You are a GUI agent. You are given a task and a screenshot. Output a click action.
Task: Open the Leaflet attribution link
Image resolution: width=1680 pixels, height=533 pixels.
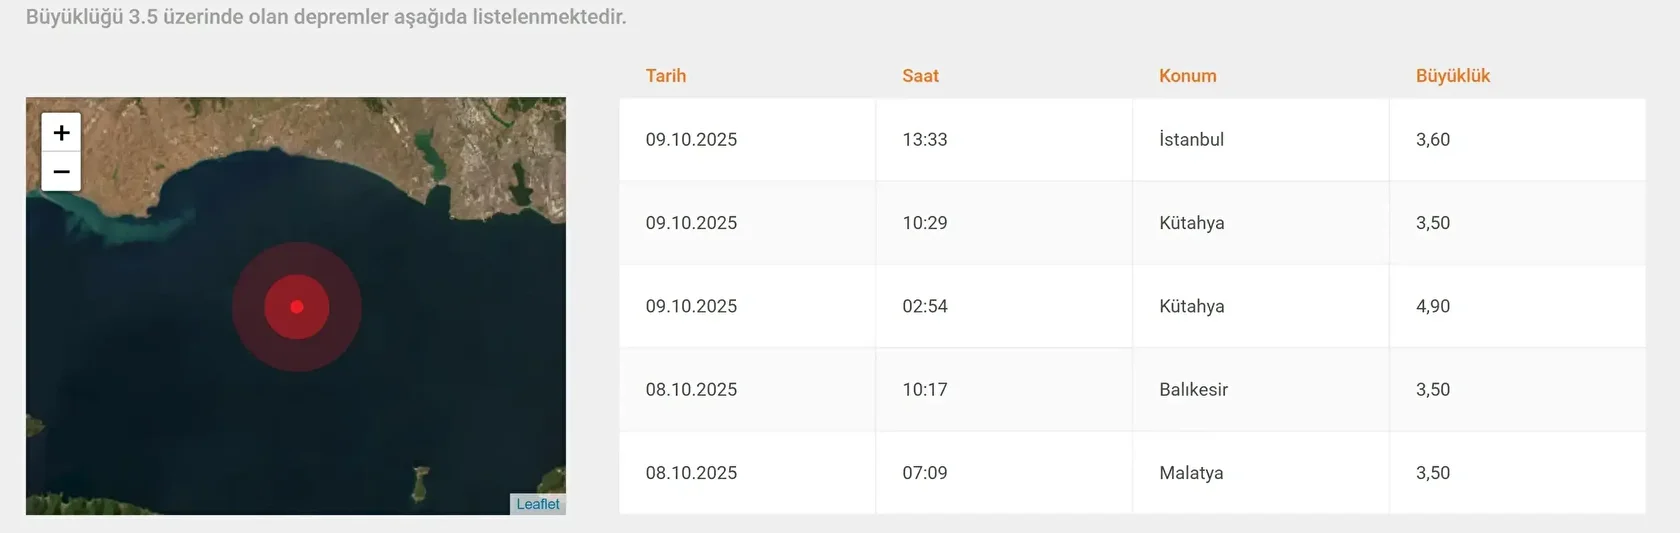pos(538,504)
